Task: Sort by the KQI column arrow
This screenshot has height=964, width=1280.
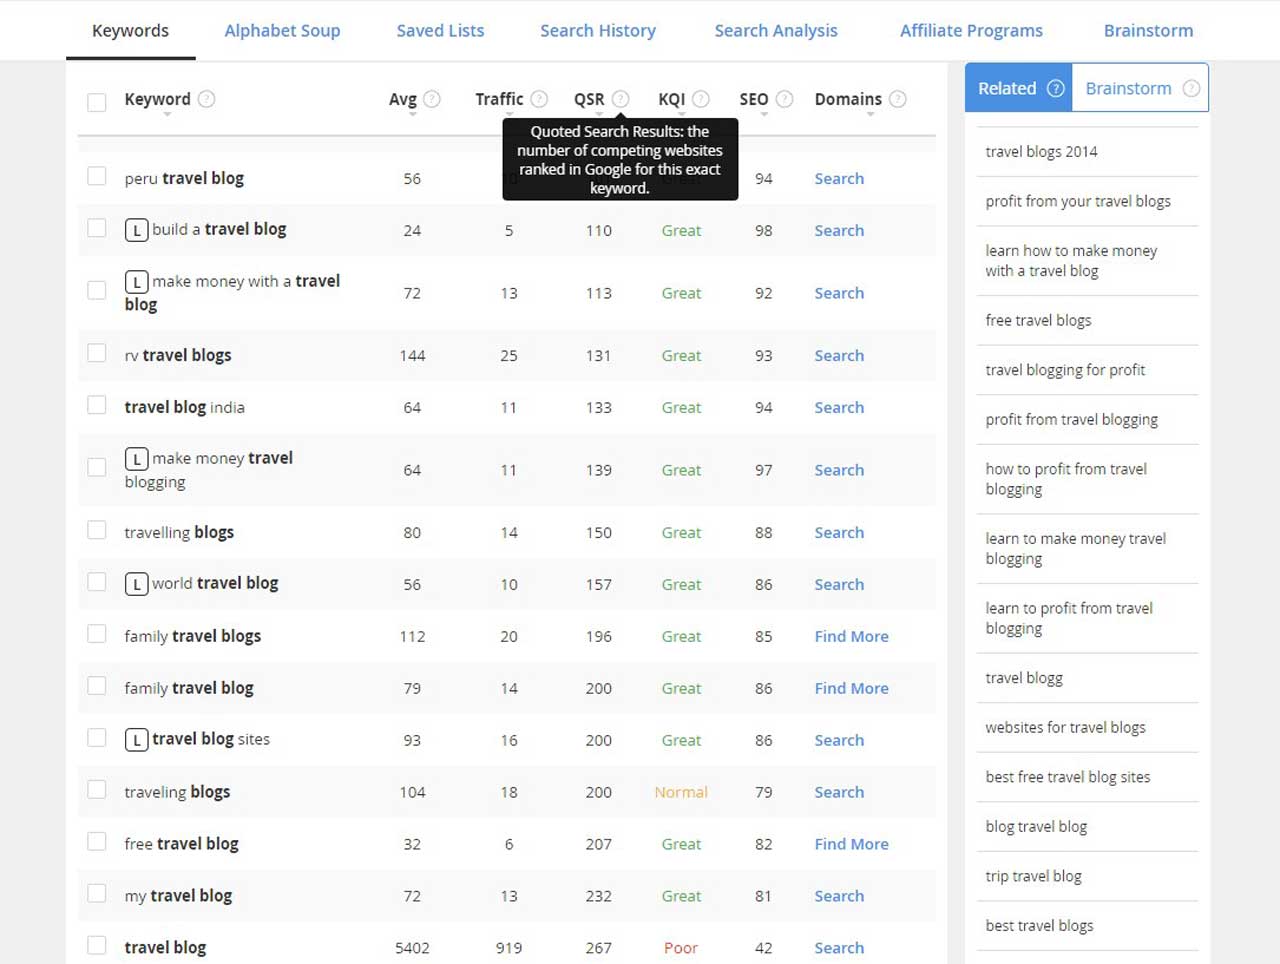Action: click(681, 115)
